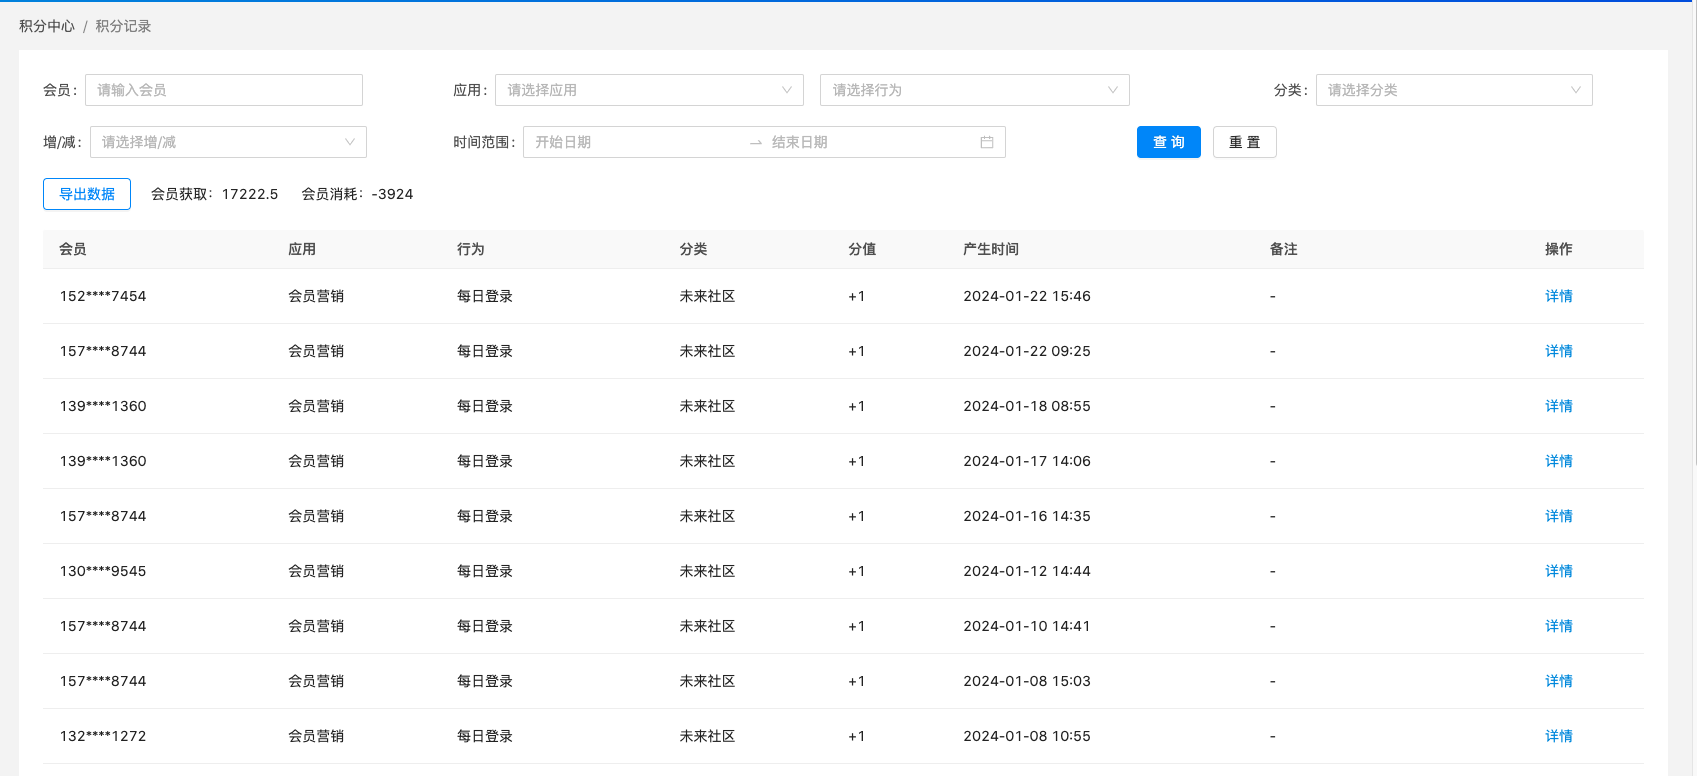Click the 会员 column header
The height and width of the screenshot is (776, 1697).
(73, 249)
